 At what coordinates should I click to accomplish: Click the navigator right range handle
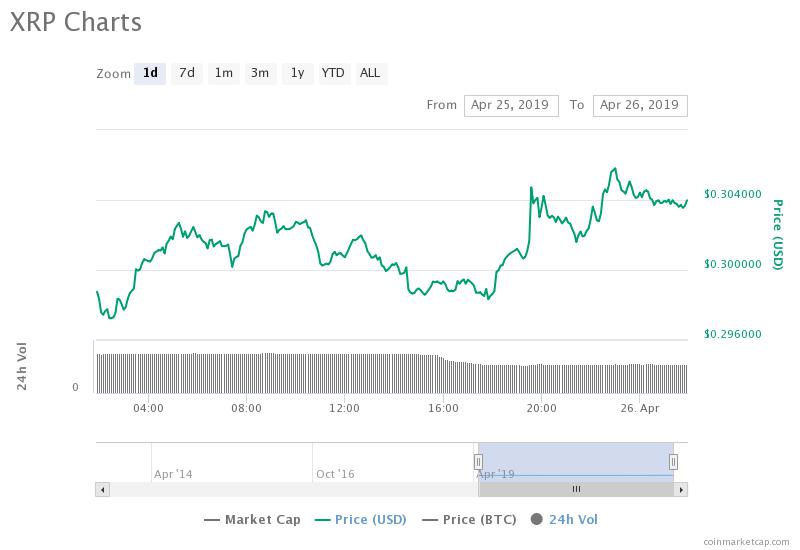[x=674, y=461]
